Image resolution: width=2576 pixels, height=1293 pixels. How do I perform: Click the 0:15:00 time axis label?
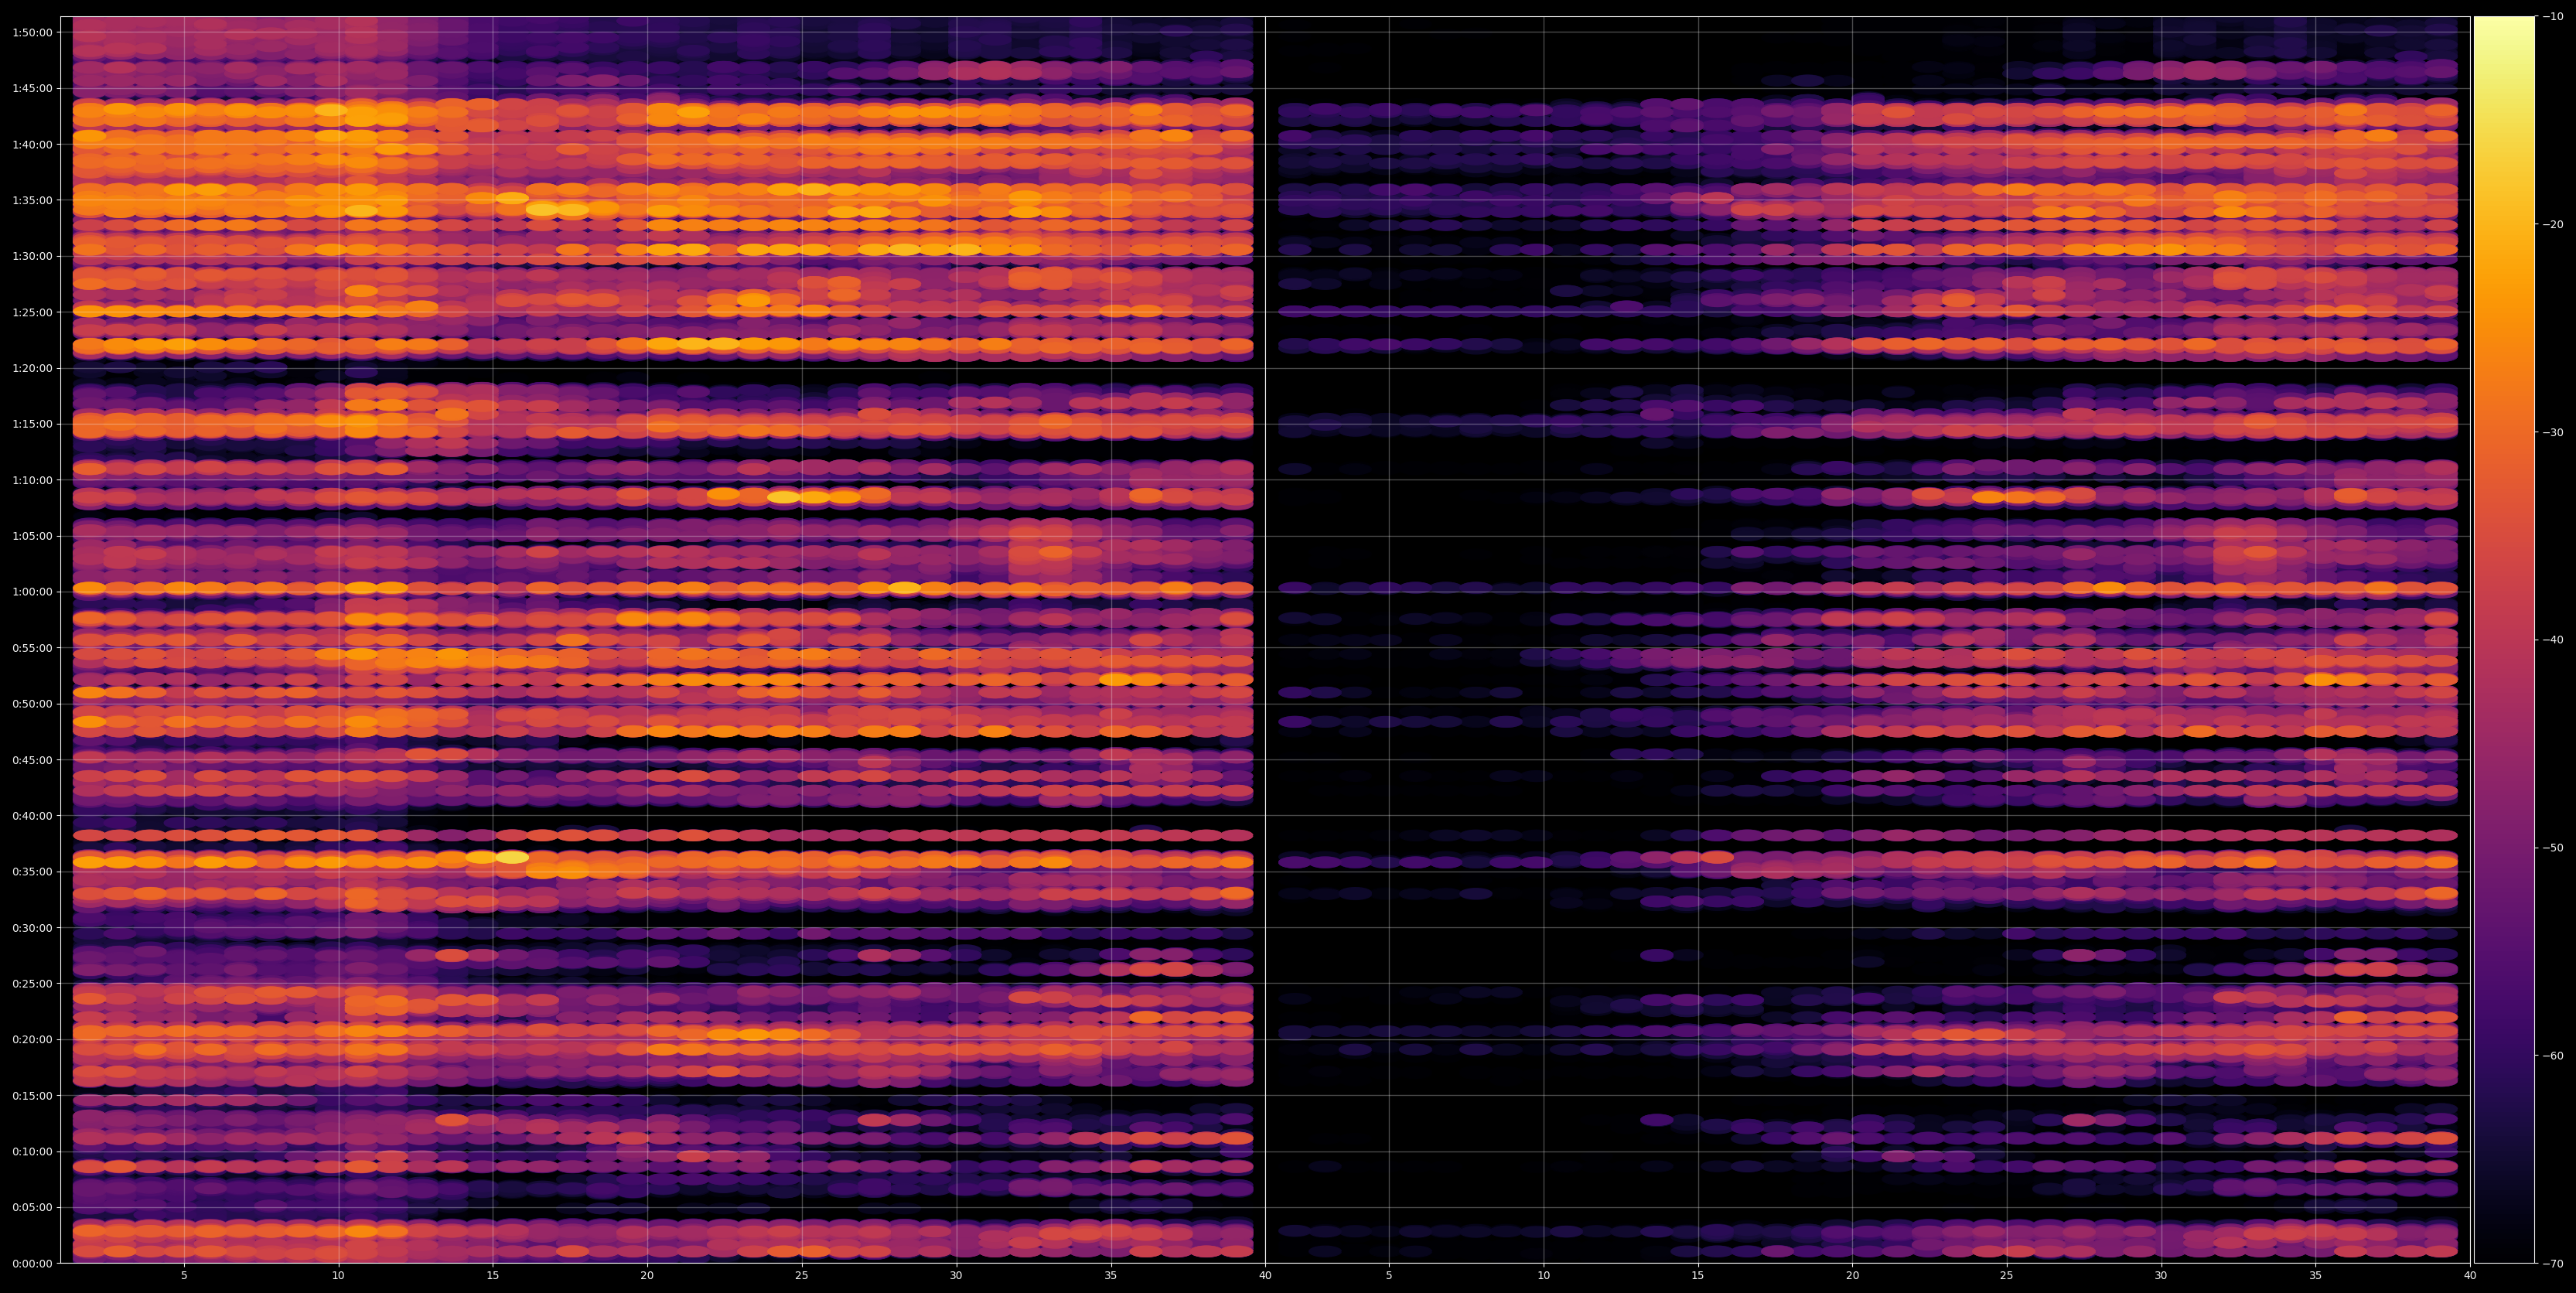[32, 1096]
